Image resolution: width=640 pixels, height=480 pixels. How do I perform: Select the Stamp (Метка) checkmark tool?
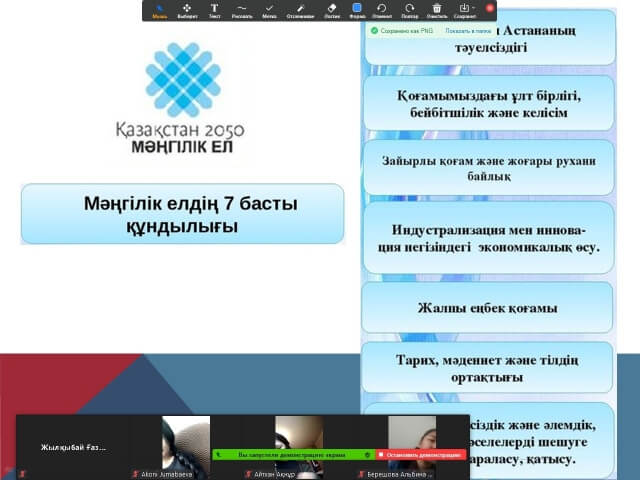tap(269, 11)
